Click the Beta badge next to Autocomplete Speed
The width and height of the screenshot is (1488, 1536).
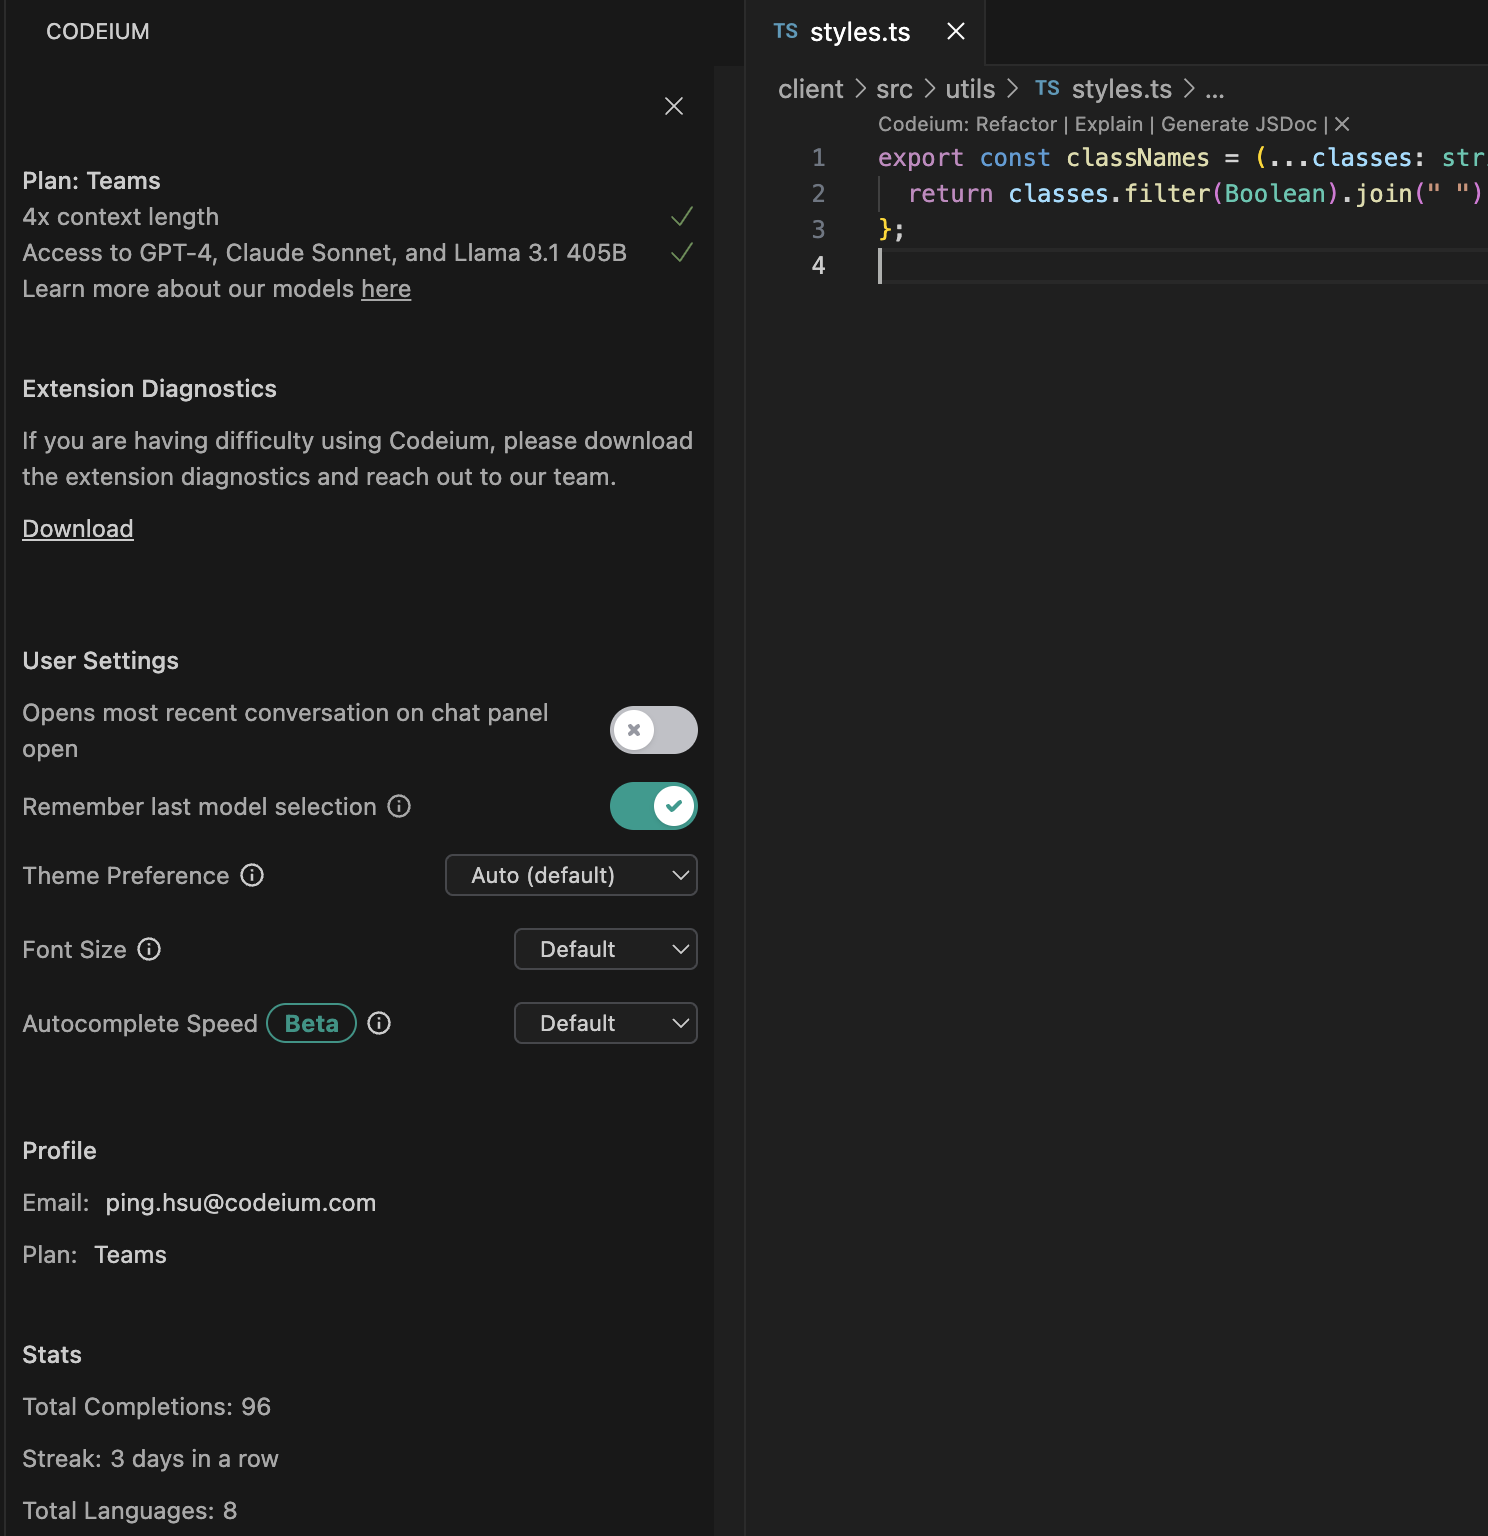(312, 1023)
